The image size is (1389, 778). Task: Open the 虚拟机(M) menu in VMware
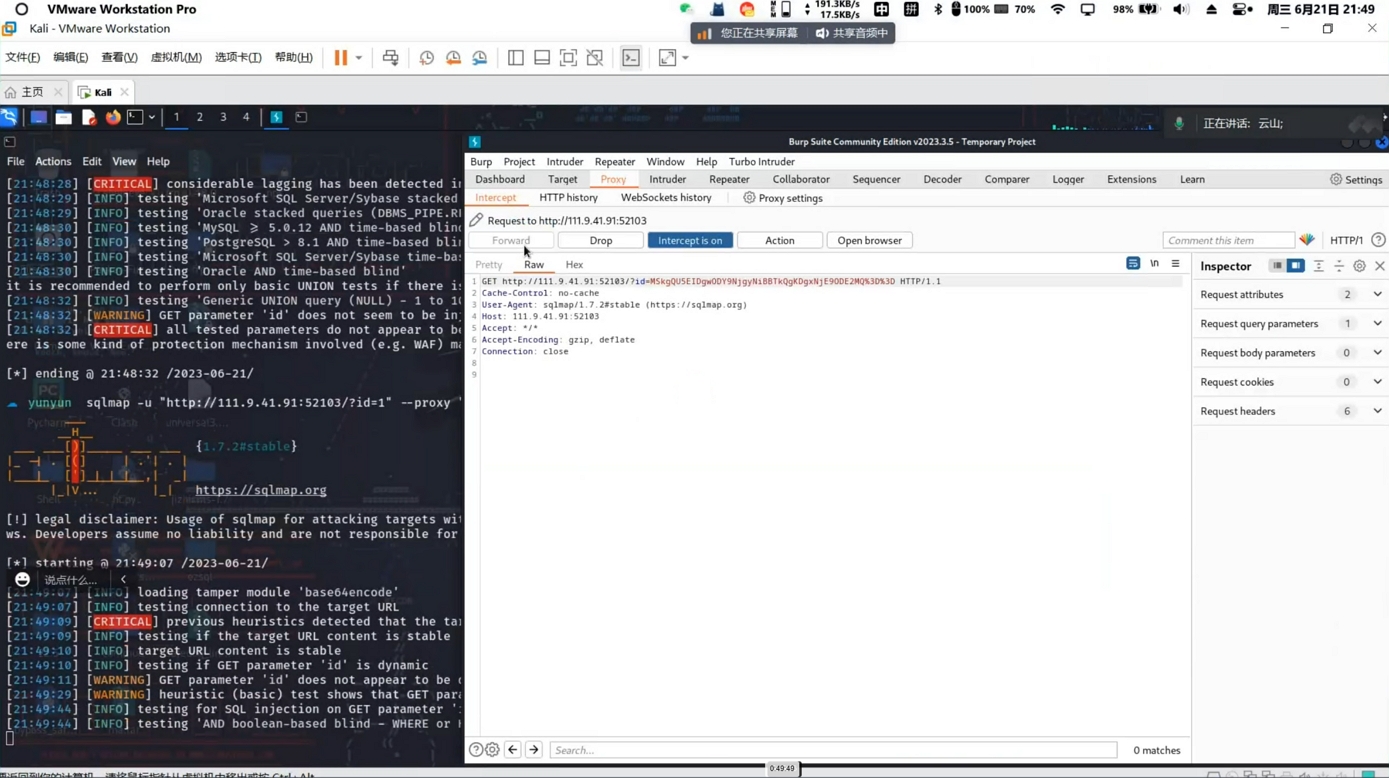[176, 58]
